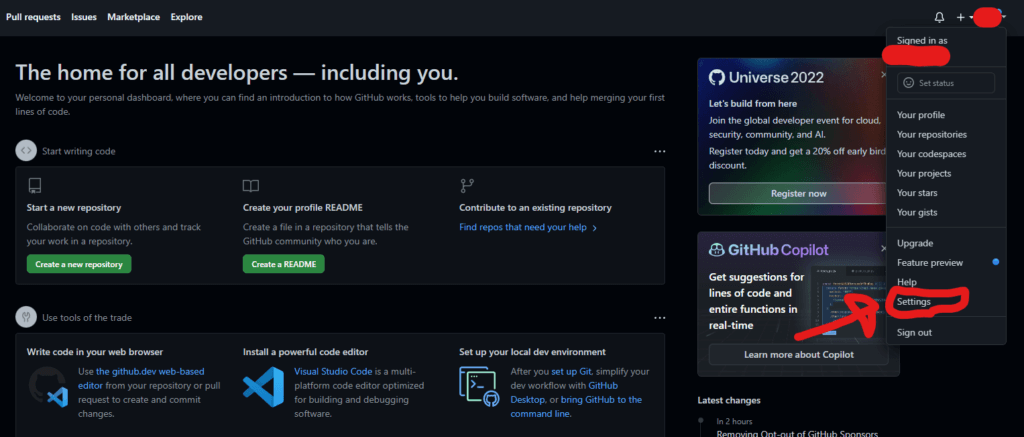Select Your repositories from the user menu

click(x=932, y=135)
